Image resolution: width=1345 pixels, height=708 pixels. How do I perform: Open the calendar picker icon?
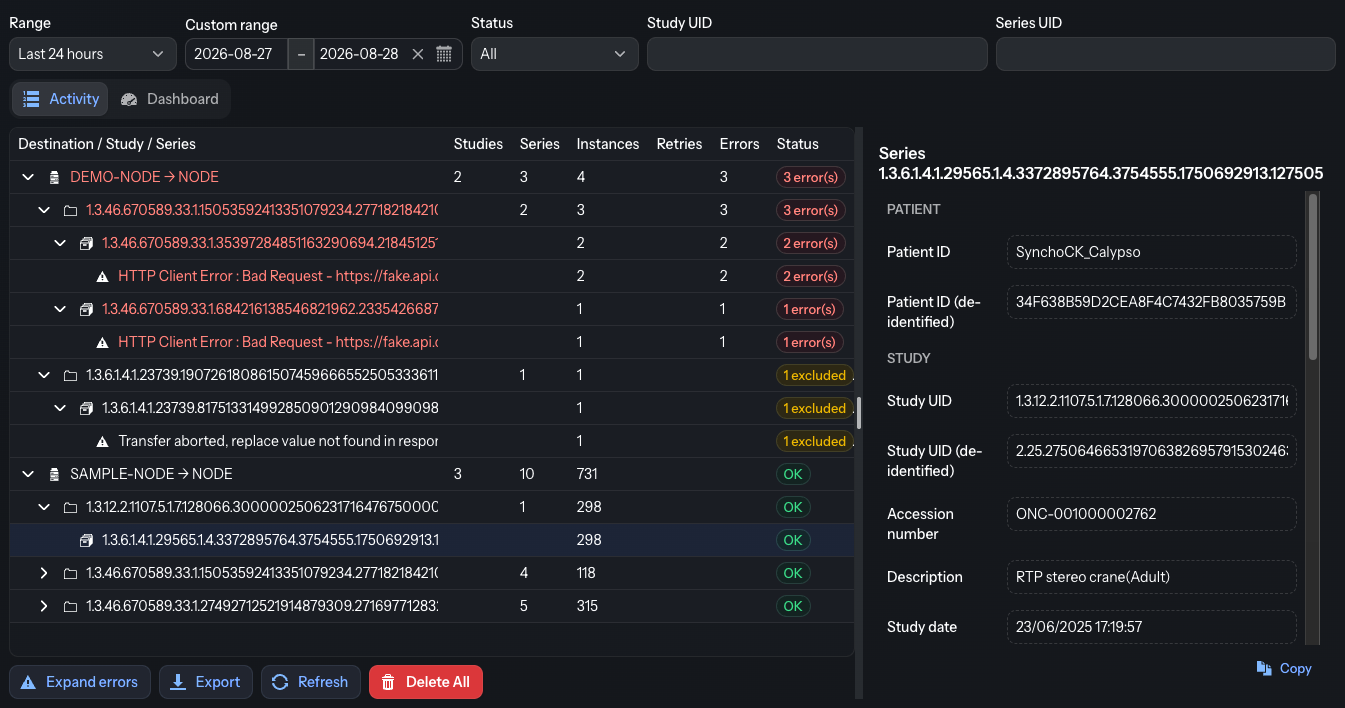coord(444,54)
